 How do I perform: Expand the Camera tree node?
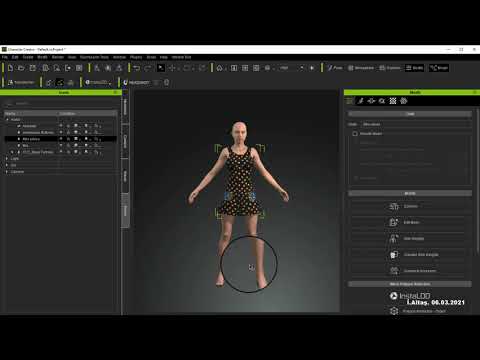7,172
